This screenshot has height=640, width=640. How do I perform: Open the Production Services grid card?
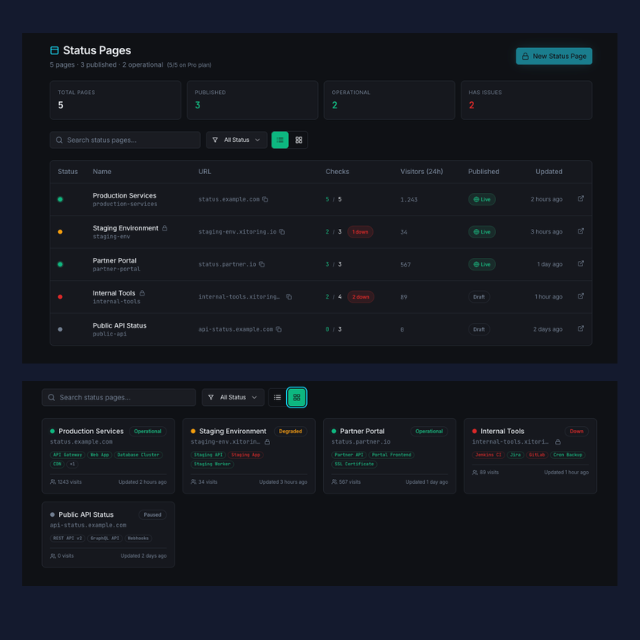[108, 456]
